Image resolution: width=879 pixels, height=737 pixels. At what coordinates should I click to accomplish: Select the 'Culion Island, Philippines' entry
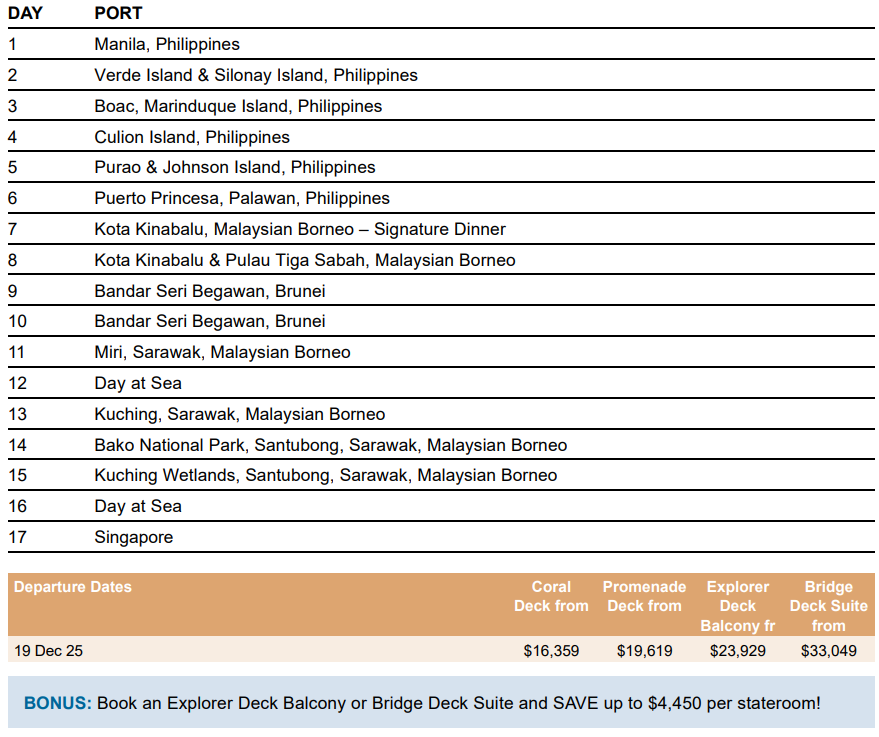pos(192,137)
